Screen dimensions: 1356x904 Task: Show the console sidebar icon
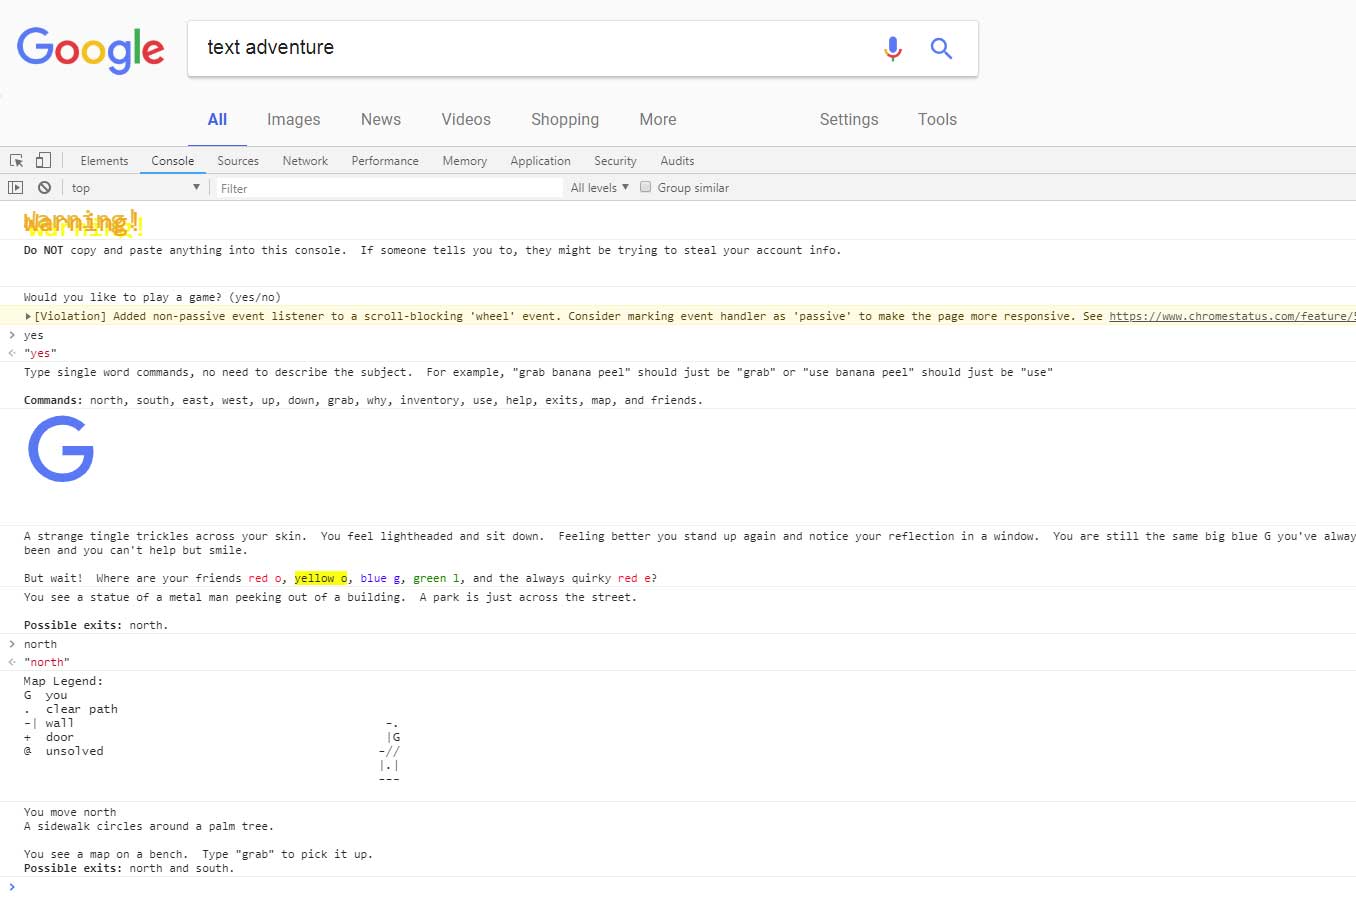tap(15, 188)
